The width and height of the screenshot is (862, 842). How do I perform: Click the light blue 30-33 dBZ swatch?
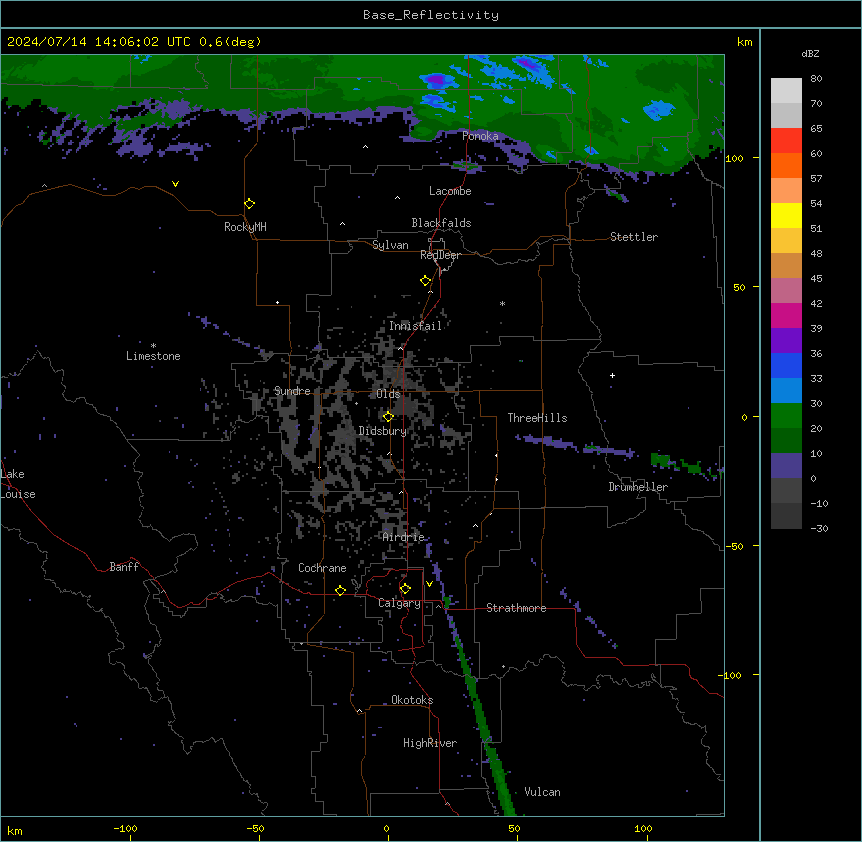point(786,391)
